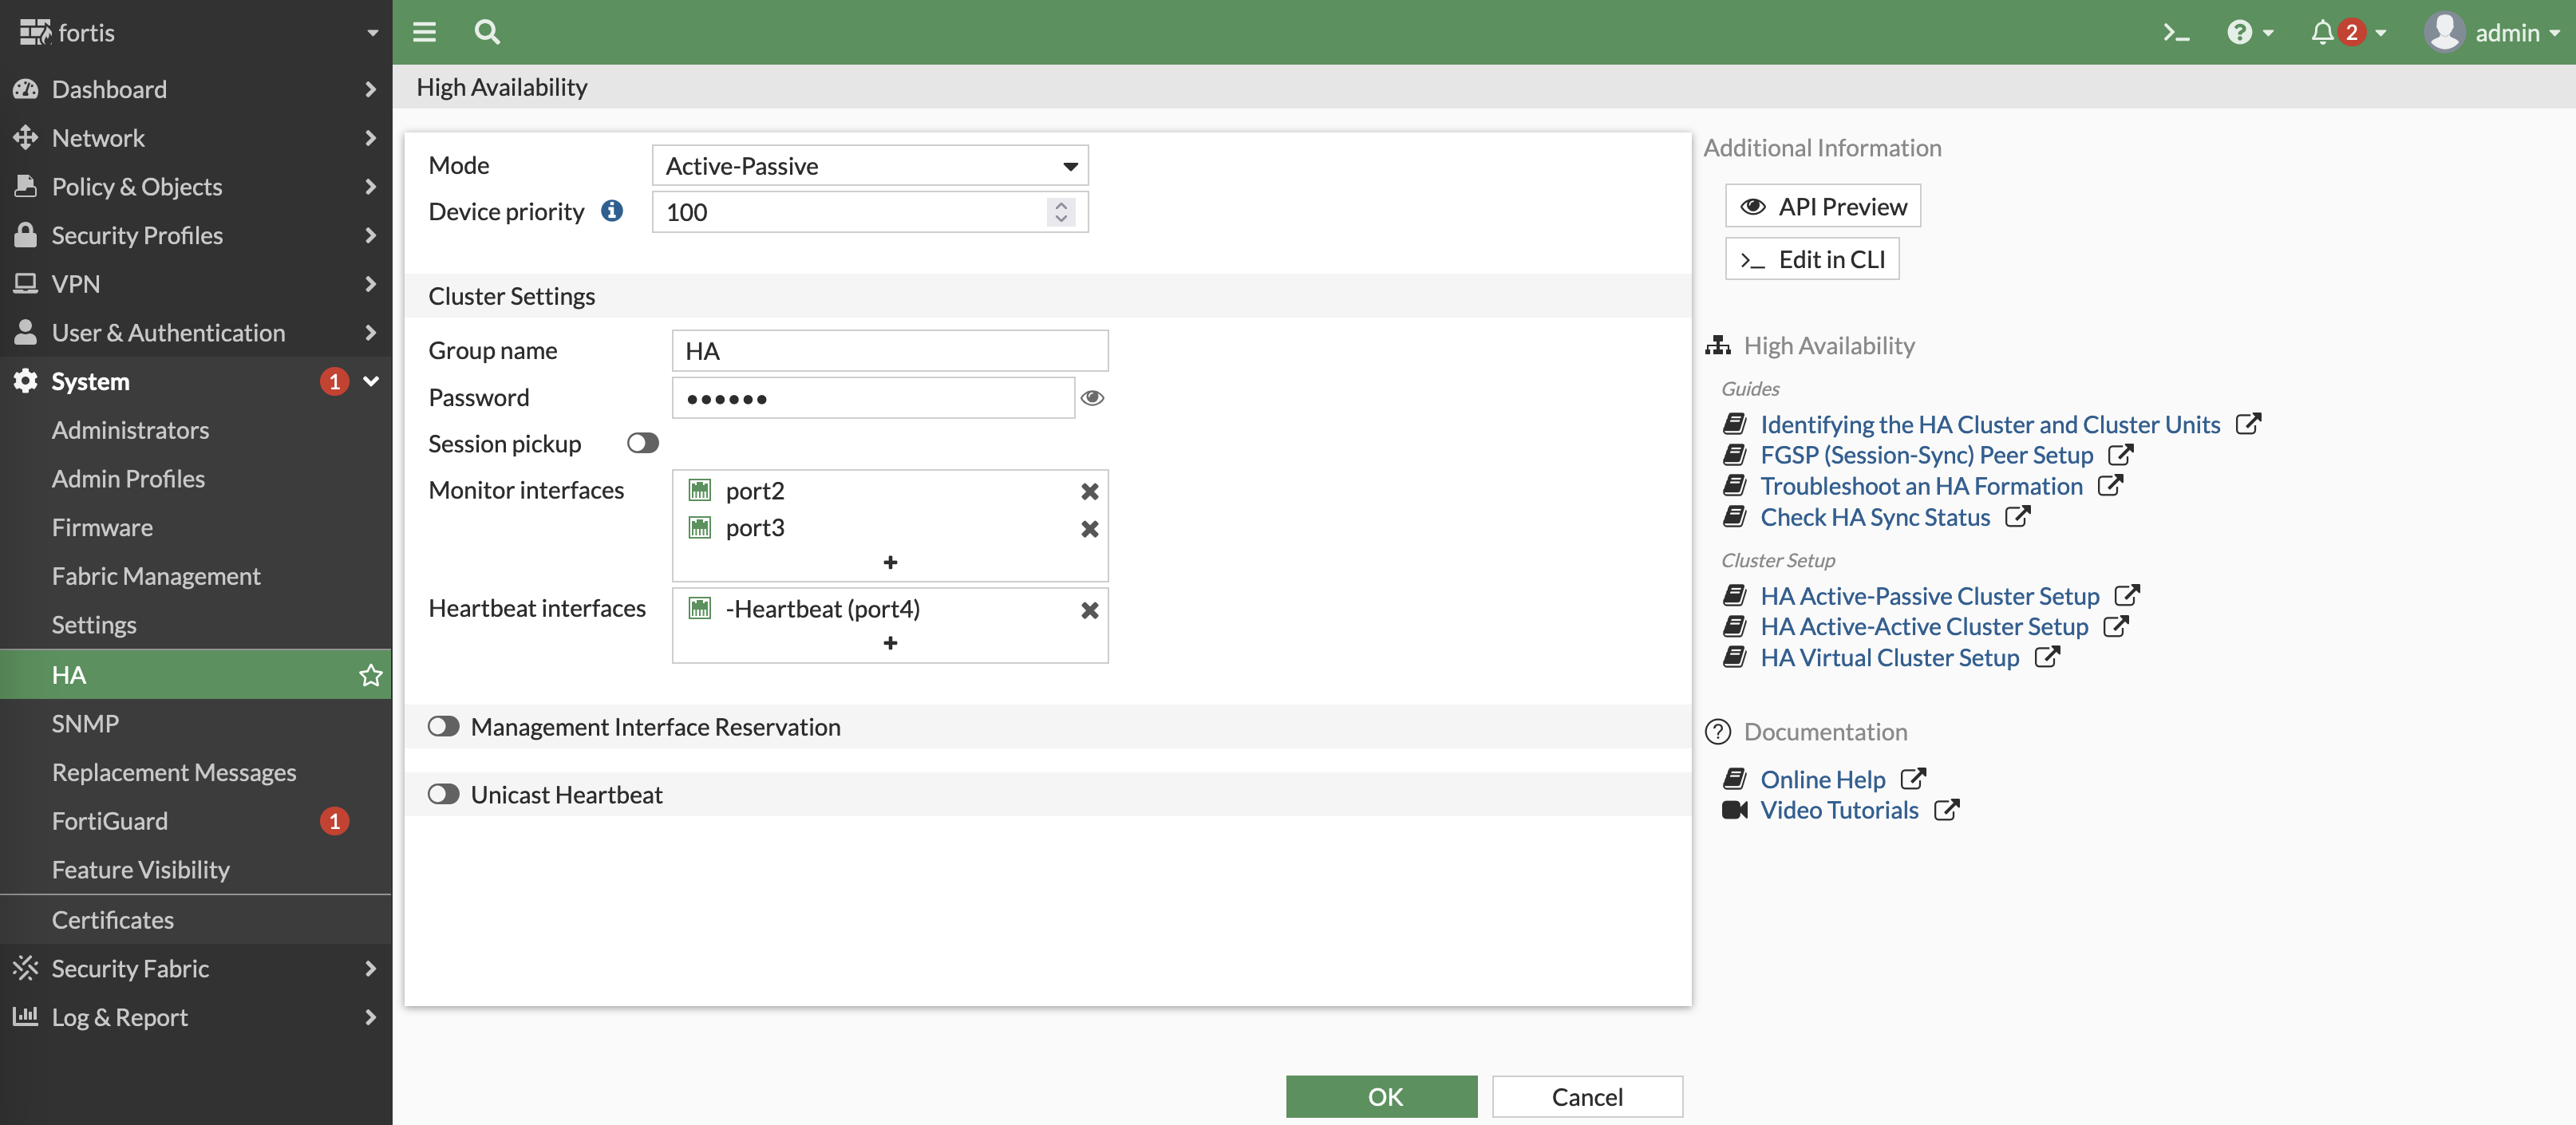The width and height of the screenshot is (2576, 1125).
Task: Remove Heartbeat port4 interface
Action: (1089, 609)
